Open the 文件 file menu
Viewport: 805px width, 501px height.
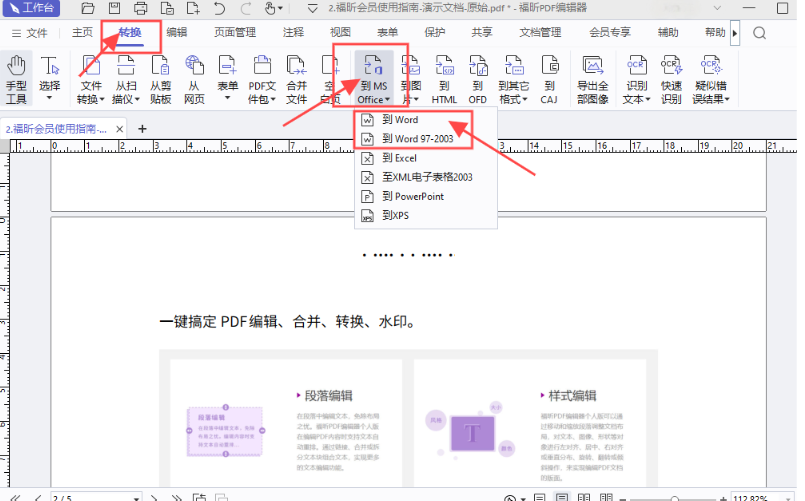pos(30,33)
